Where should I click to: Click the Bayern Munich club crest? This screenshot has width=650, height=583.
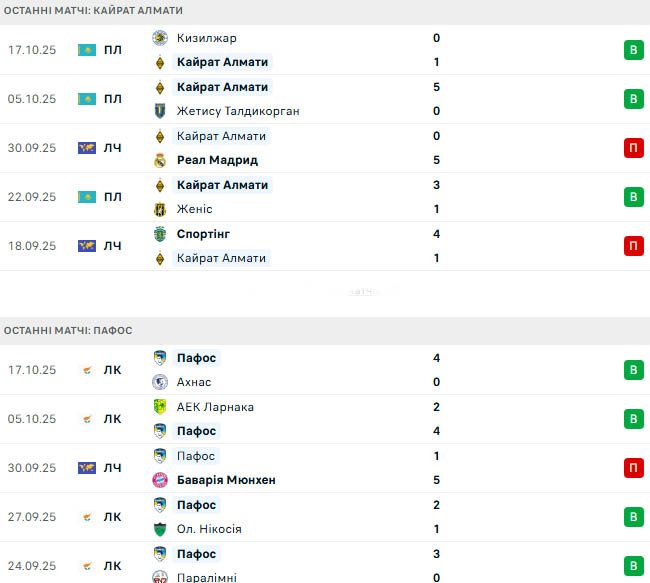(x=160, y=480)
